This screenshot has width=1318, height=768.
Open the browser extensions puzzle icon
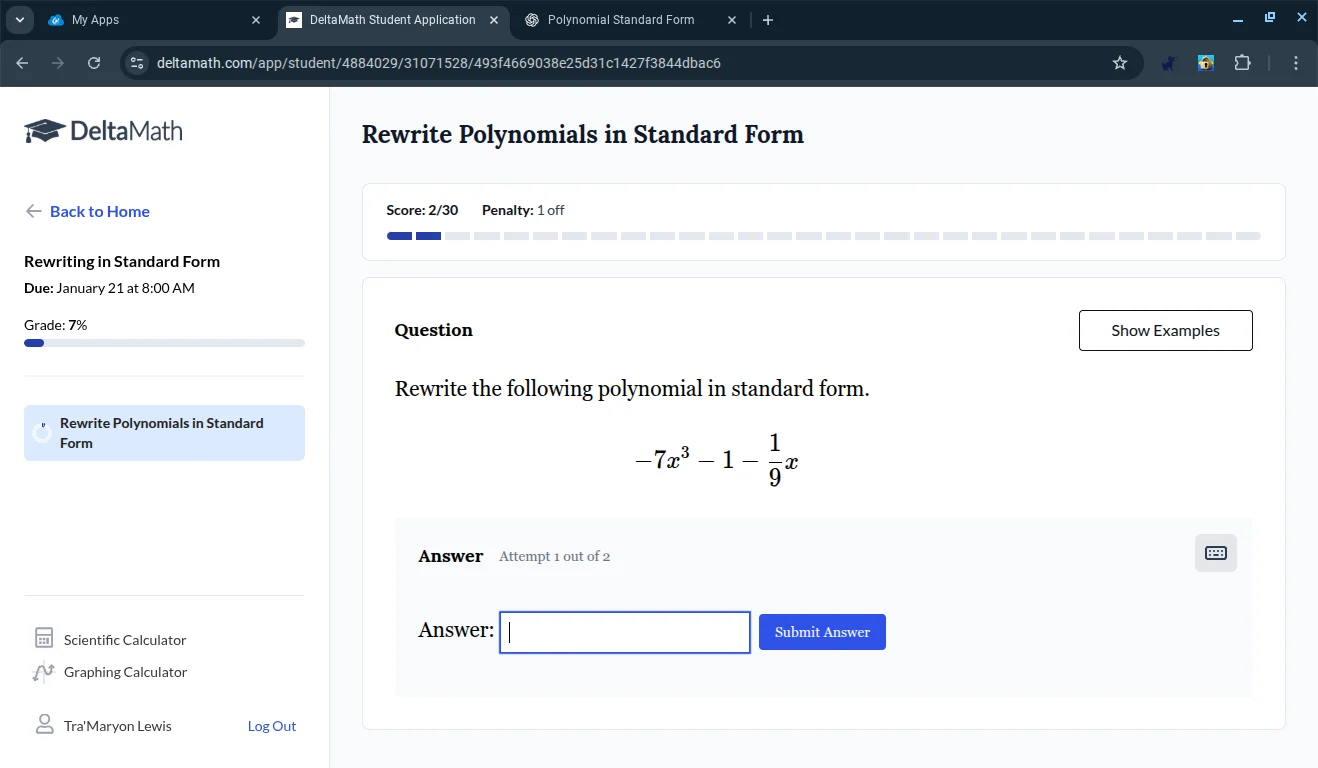[1242, 63]
